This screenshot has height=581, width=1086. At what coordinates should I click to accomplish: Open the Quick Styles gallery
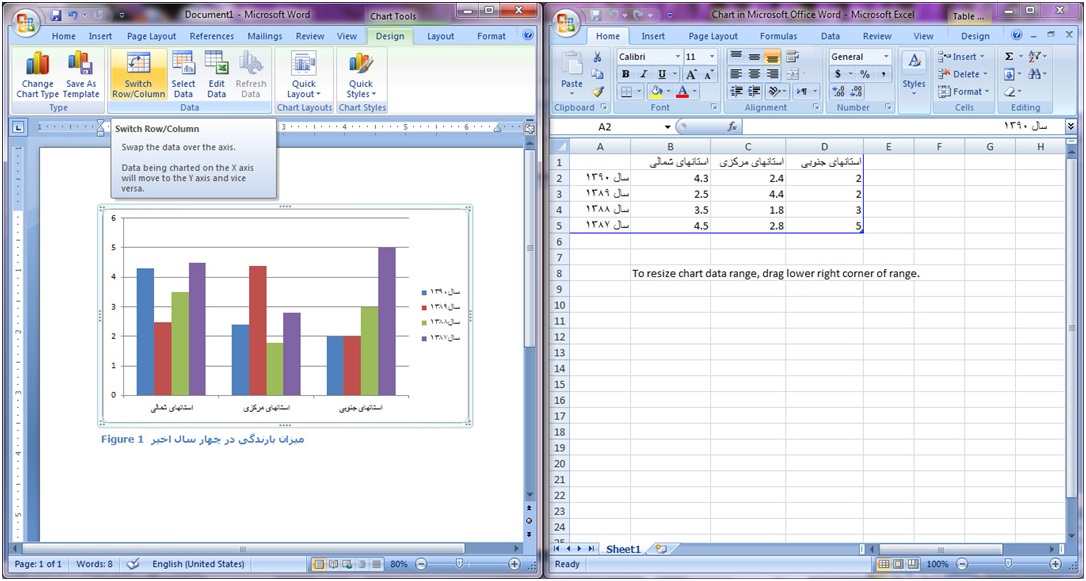[x=361, y=75]
